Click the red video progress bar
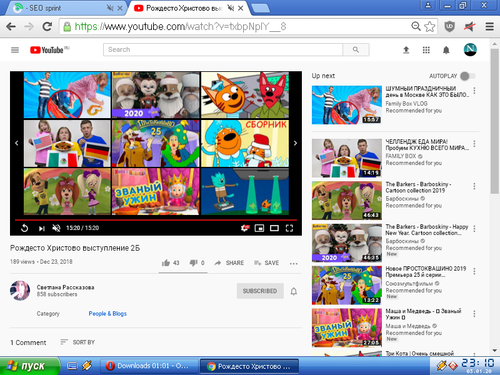The image size is (500, 375). (156, 220)
